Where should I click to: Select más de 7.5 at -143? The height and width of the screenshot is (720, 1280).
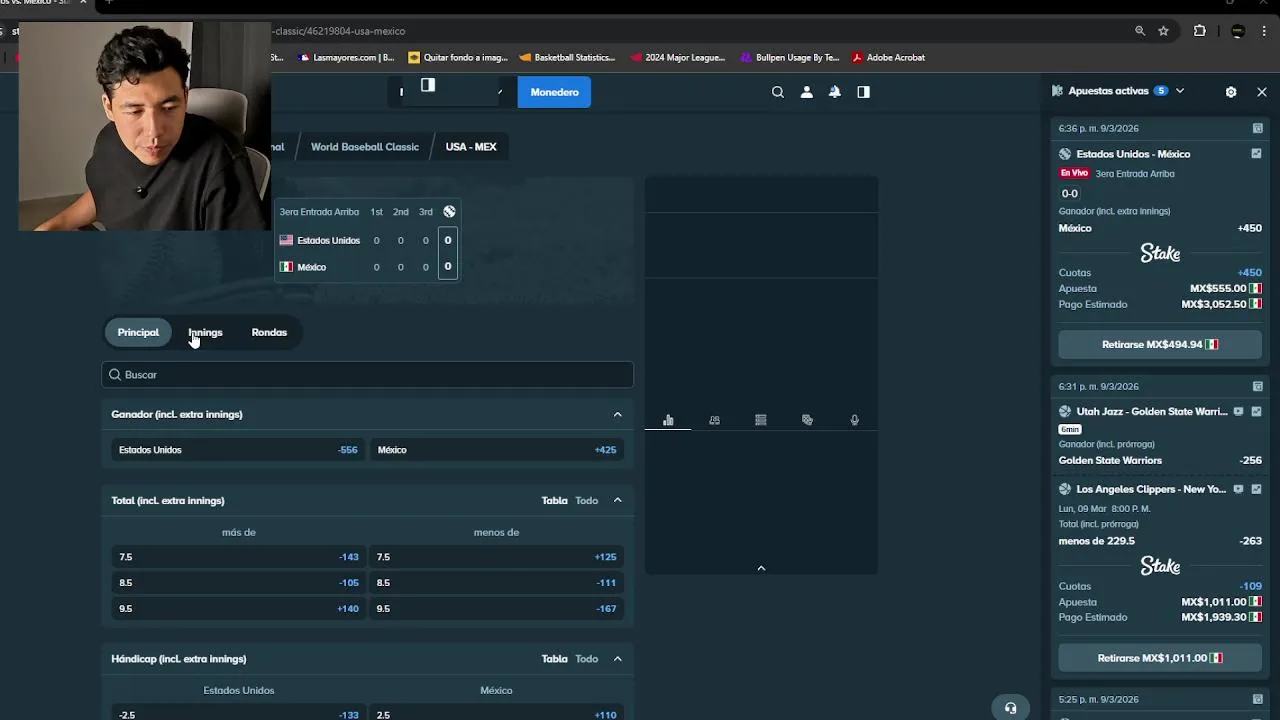tap(238, 557)
